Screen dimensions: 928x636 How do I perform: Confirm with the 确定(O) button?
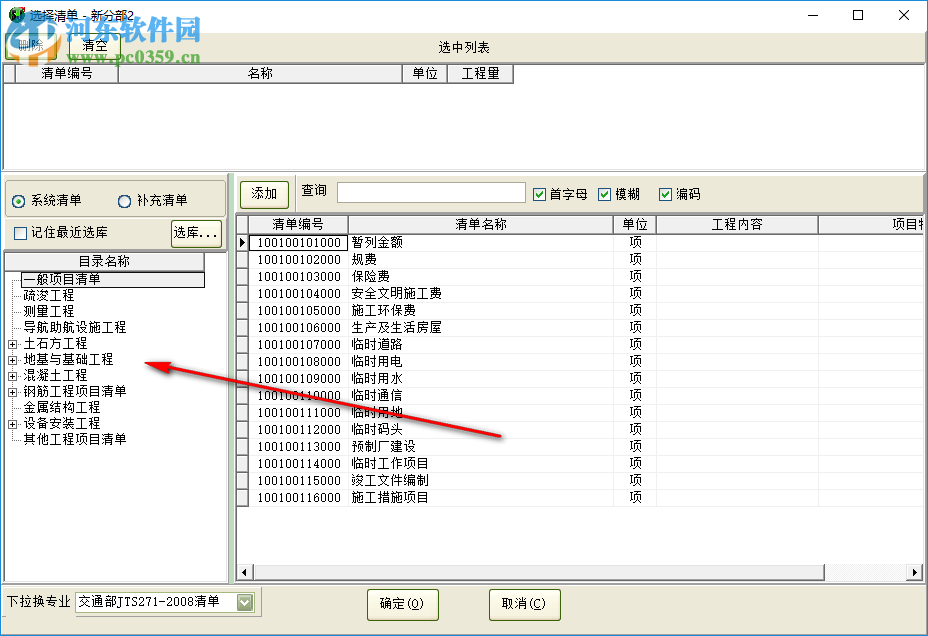tap(402, 604)
